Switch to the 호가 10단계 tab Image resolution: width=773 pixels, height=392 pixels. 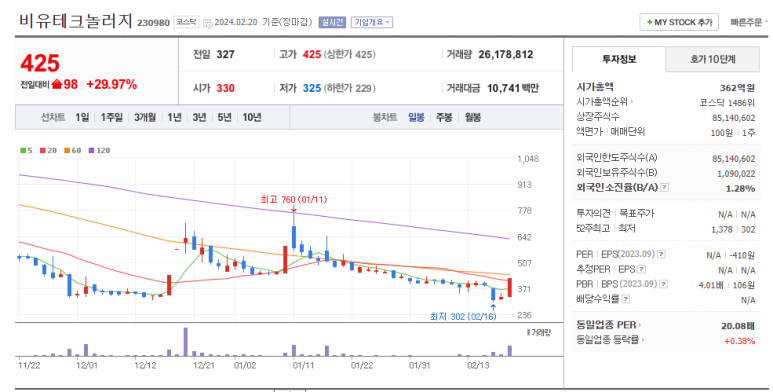coord(712,60)
